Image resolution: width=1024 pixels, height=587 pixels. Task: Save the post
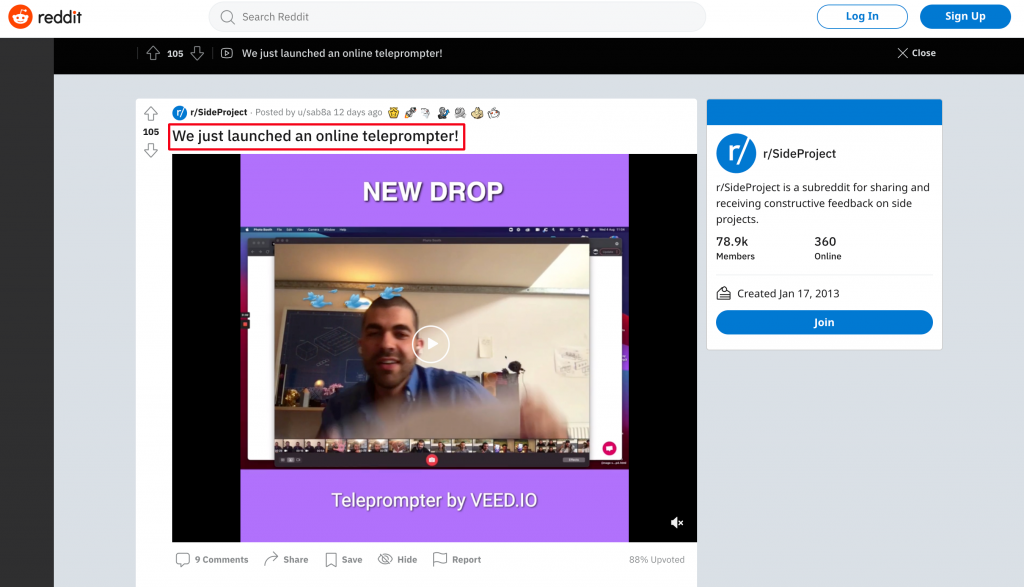click(x=344, y=560)
